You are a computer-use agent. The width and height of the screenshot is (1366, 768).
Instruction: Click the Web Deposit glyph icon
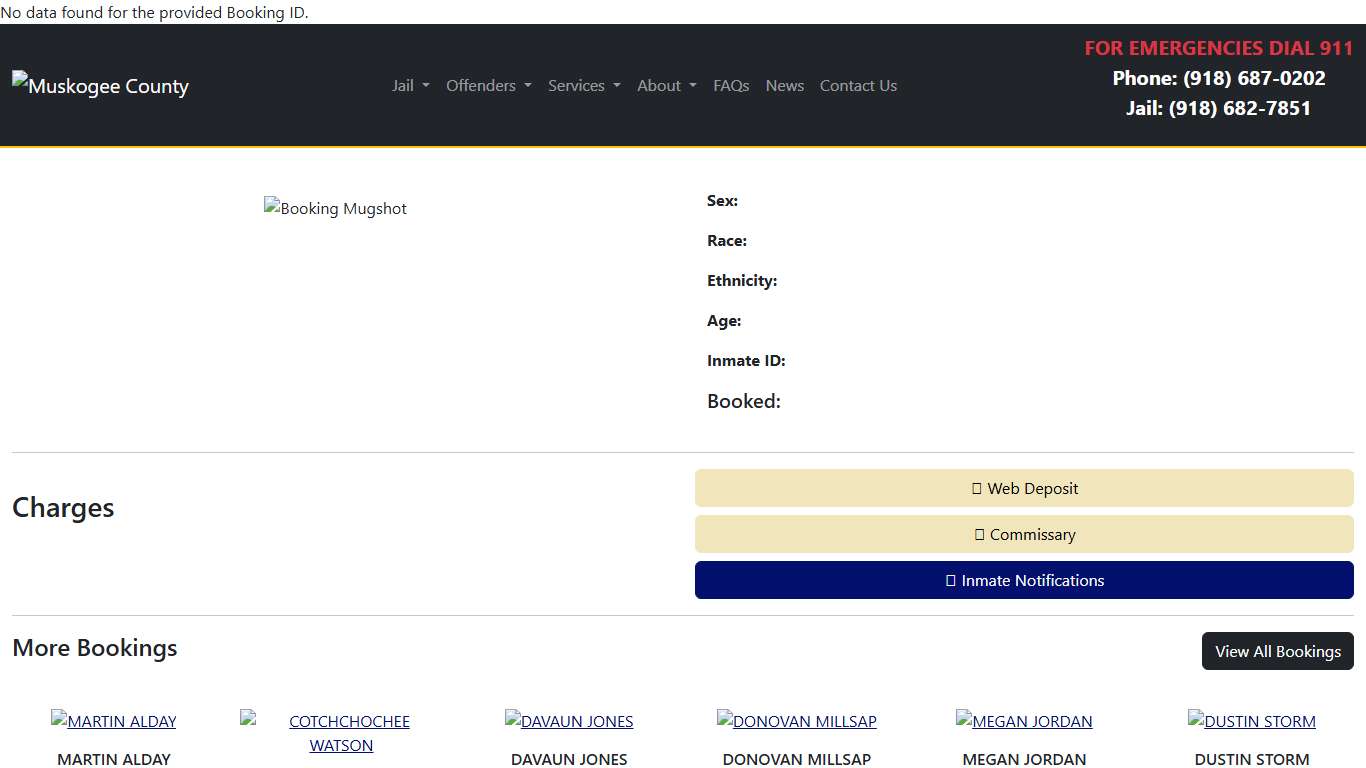tap(977, 488)
